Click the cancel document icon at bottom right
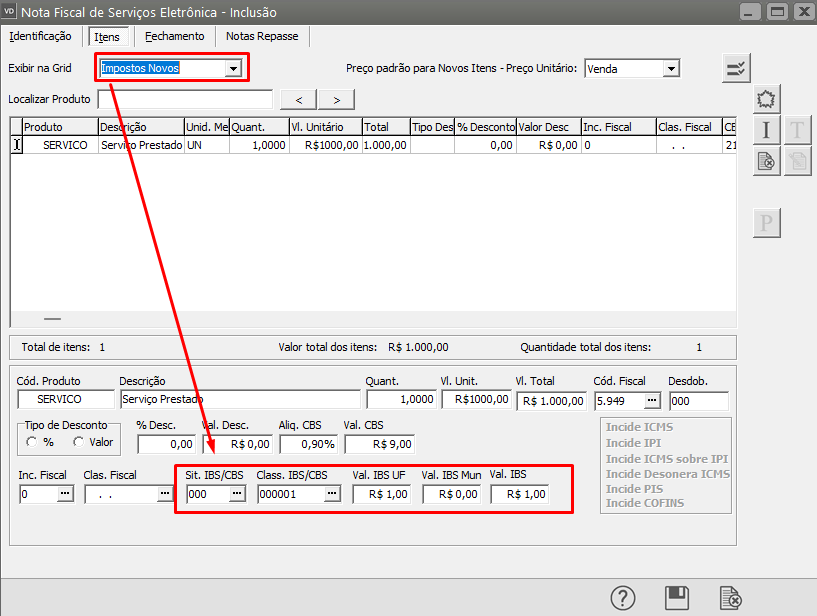The width and height of the screenshot is (817, 616). pos(731,598)
